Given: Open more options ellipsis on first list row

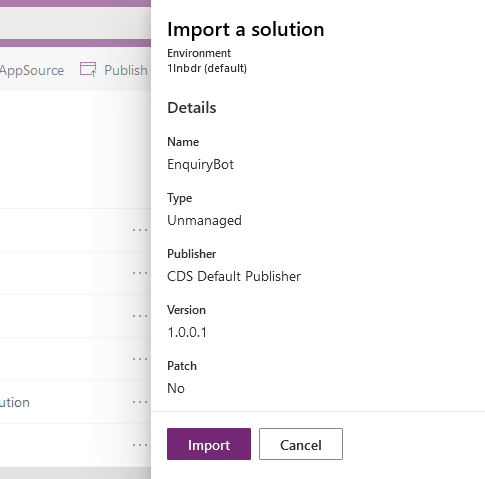Looking at the screenshot, I should 140,230.
